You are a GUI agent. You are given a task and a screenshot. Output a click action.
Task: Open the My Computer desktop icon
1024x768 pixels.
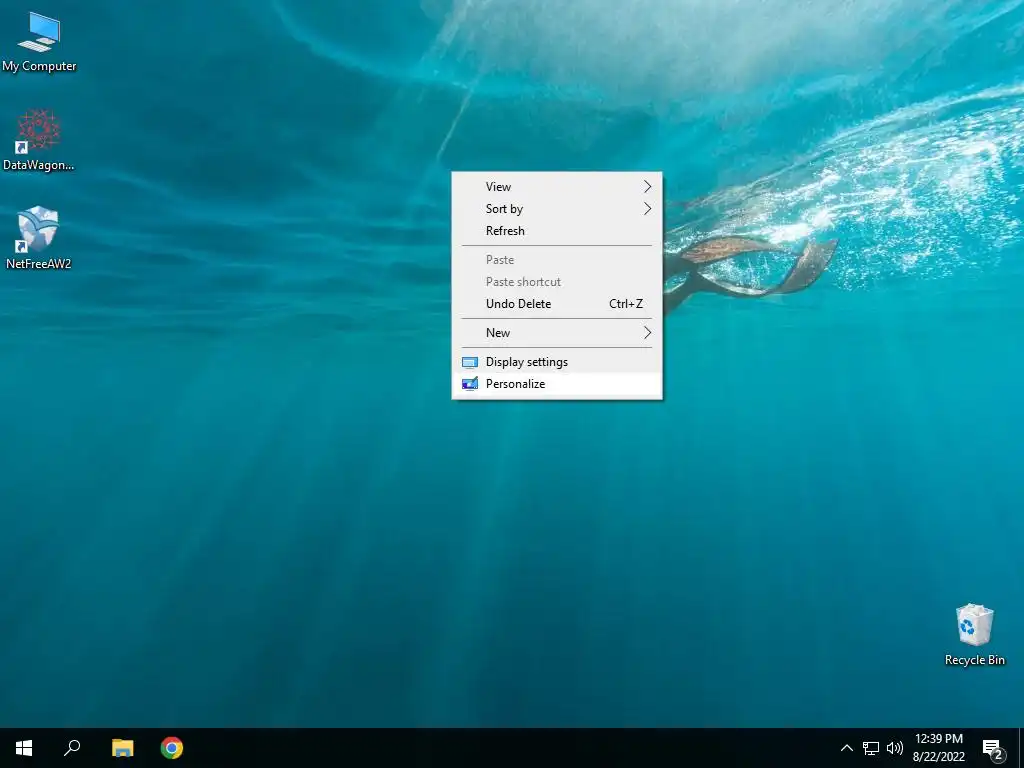coord(39,42)
